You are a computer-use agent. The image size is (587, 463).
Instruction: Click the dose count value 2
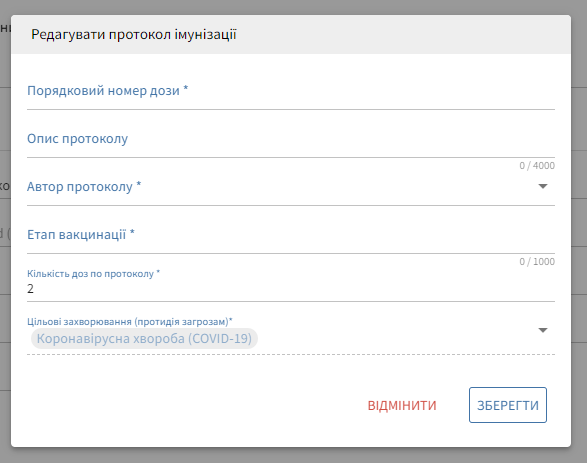click(30, 289)
